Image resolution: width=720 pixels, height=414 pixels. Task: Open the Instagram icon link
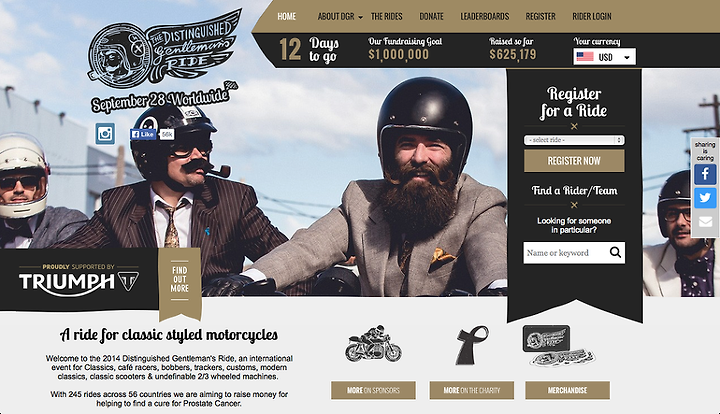(105, 134)
